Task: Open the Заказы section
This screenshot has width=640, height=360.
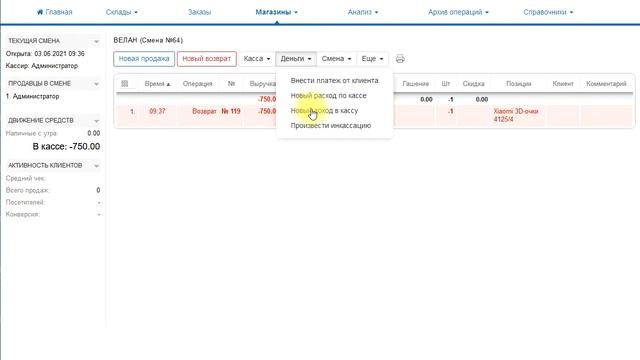Action: (199, 12)
